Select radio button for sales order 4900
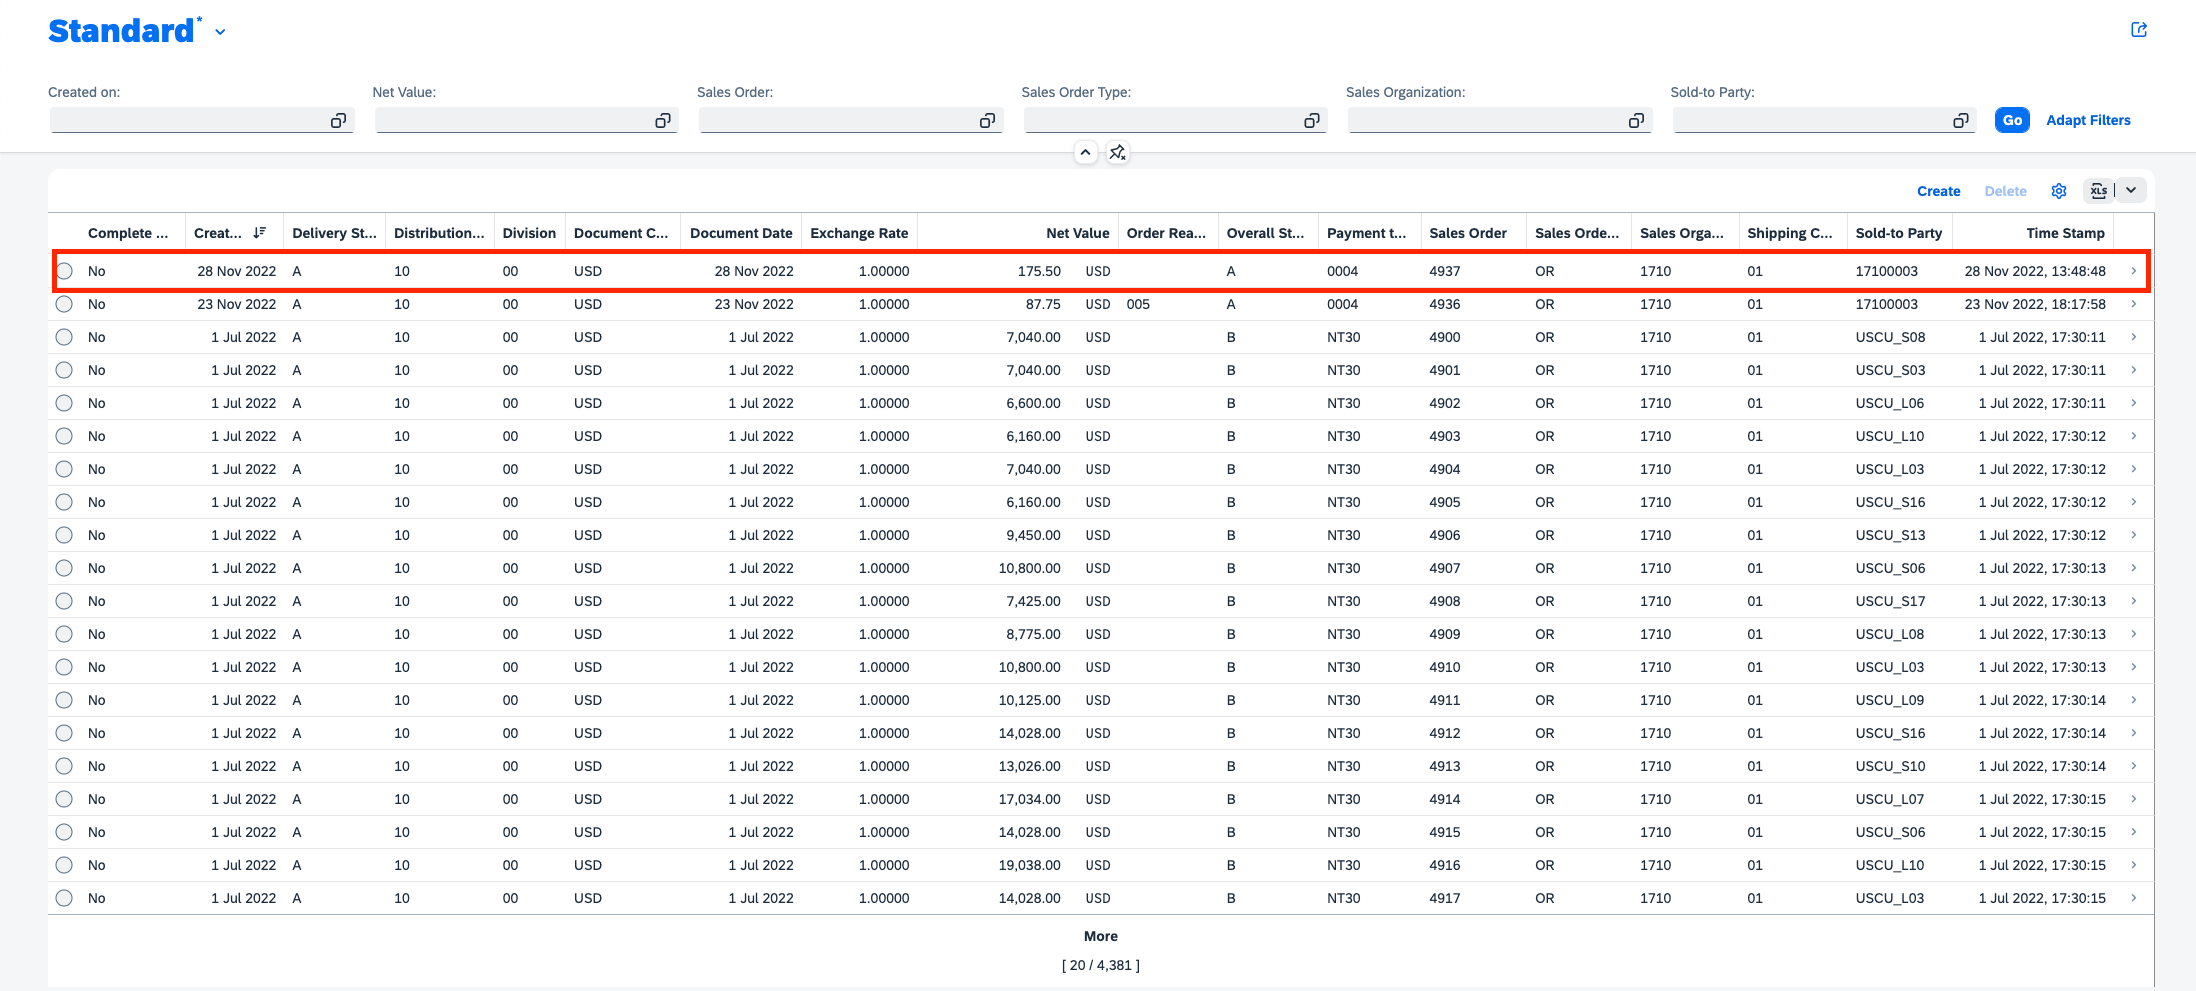The image size is (2196, 991). point(64,337)
